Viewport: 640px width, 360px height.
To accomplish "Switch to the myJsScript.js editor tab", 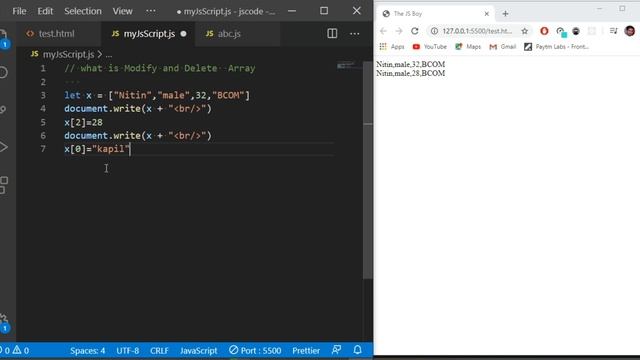I will point(148,34).
